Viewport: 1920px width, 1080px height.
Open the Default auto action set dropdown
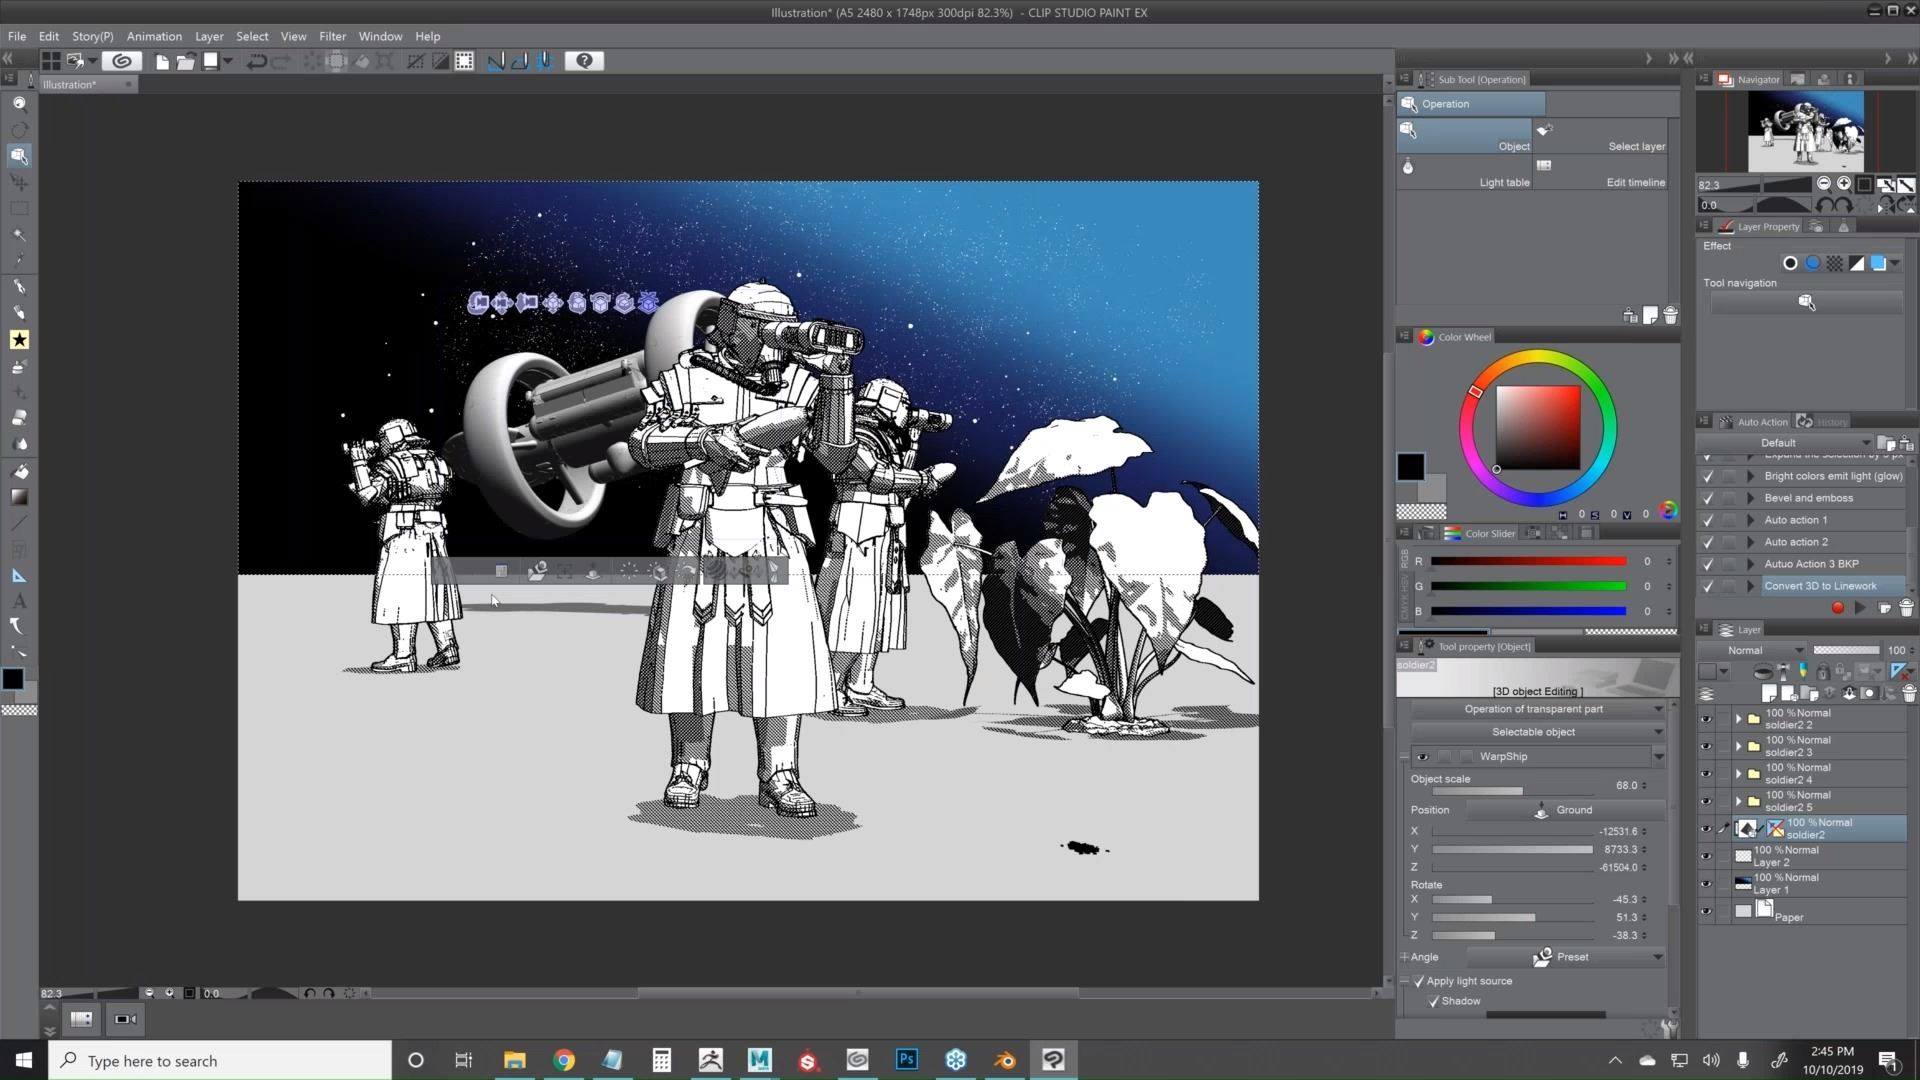tap(1785, 443)
